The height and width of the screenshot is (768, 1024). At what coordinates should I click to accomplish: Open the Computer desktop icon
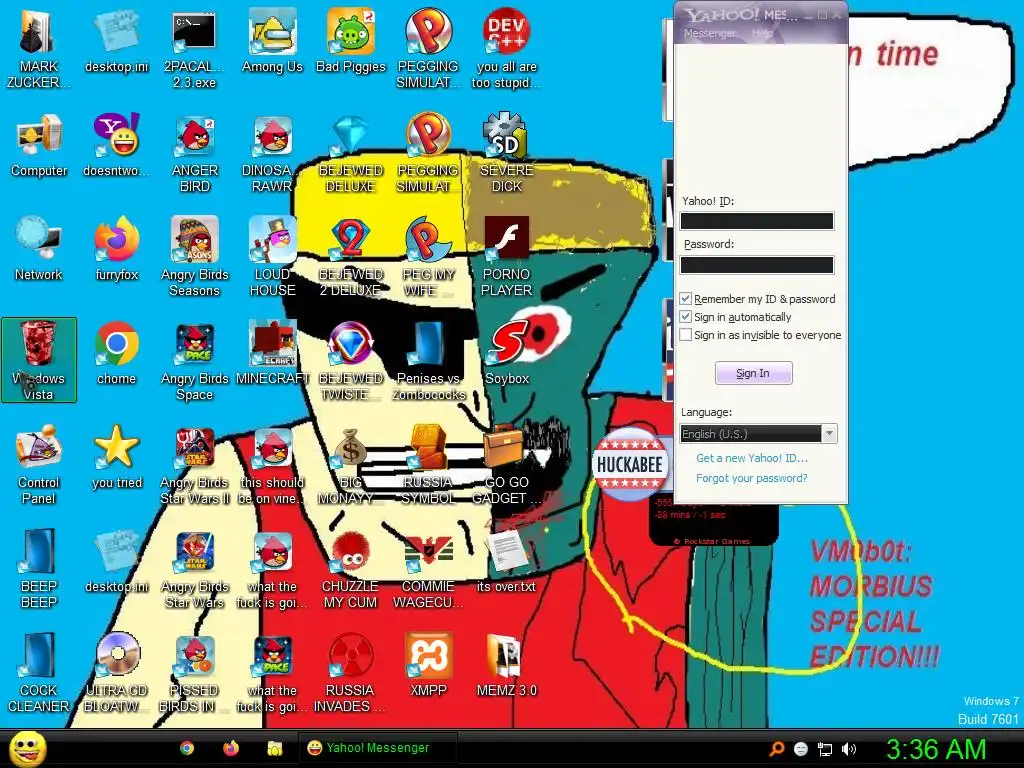click(39, 145)
